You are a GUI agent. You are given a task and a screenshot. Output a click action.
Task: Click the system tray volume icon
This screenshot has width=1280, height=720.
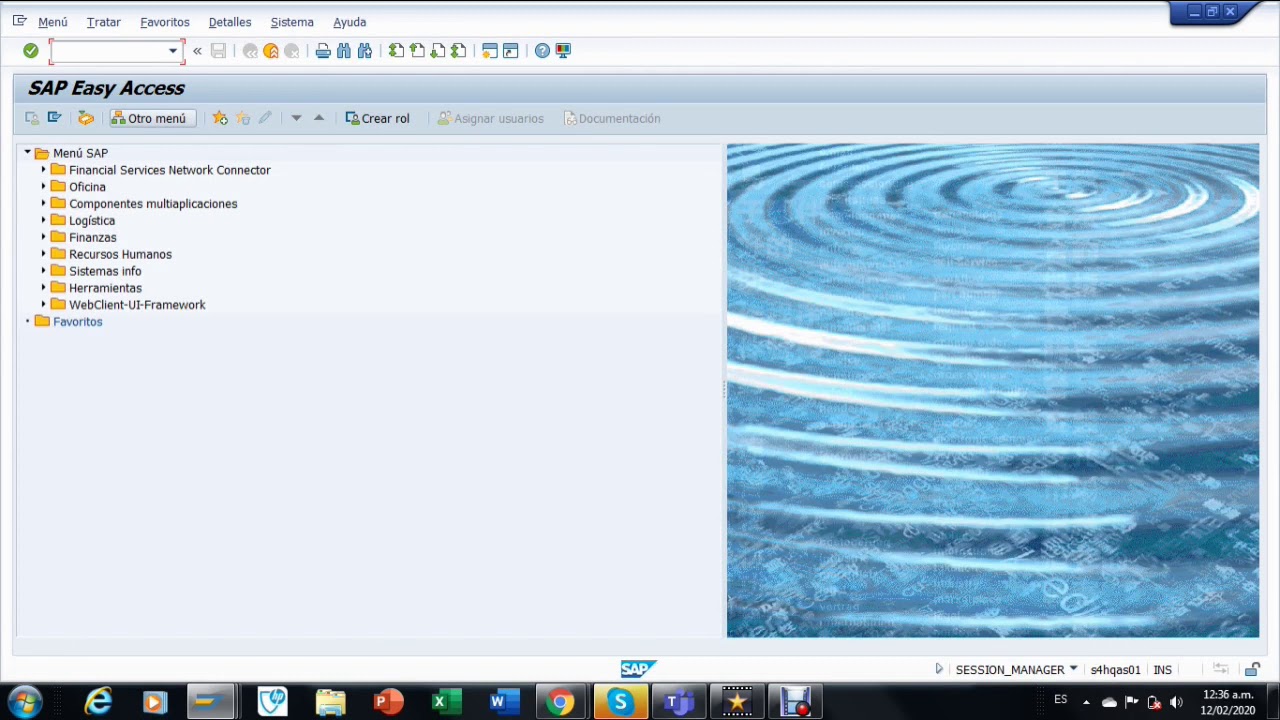pos(1176,702)
